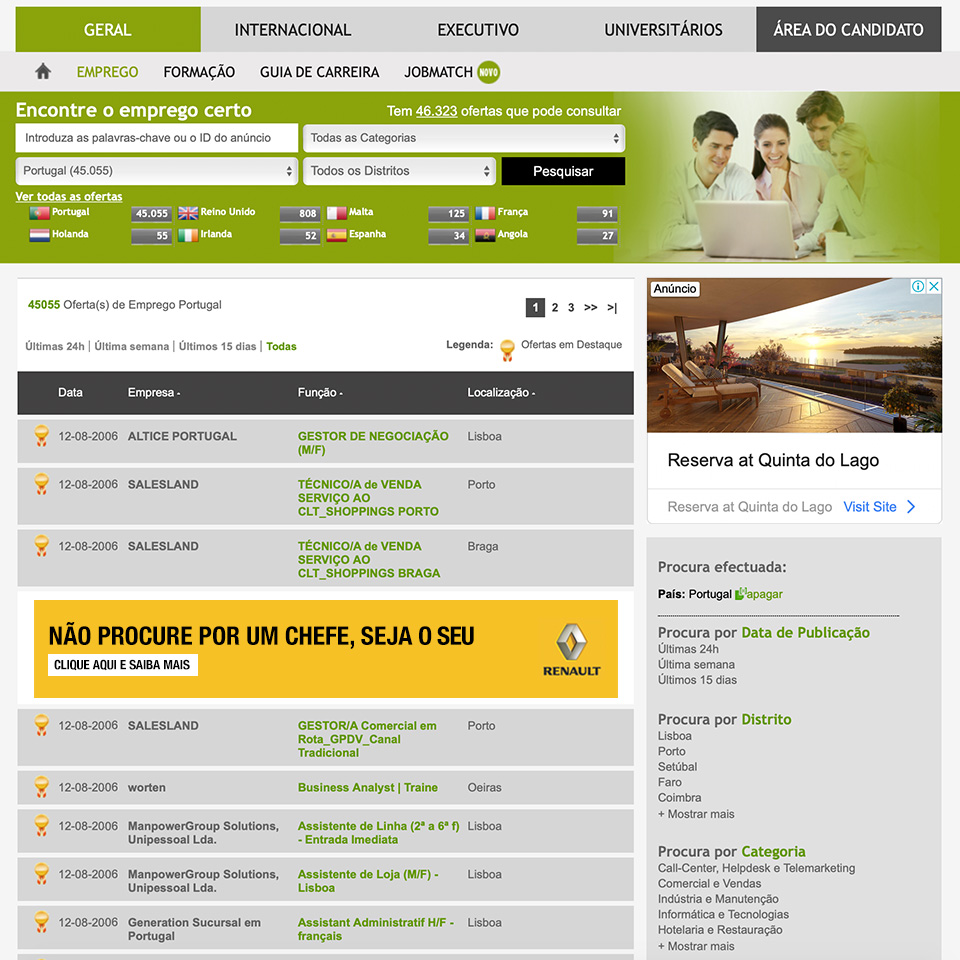The height and width of the screenshot is (960, 960).
Task: Click the apagar link to clear country
Action: [x=764, y=594]
